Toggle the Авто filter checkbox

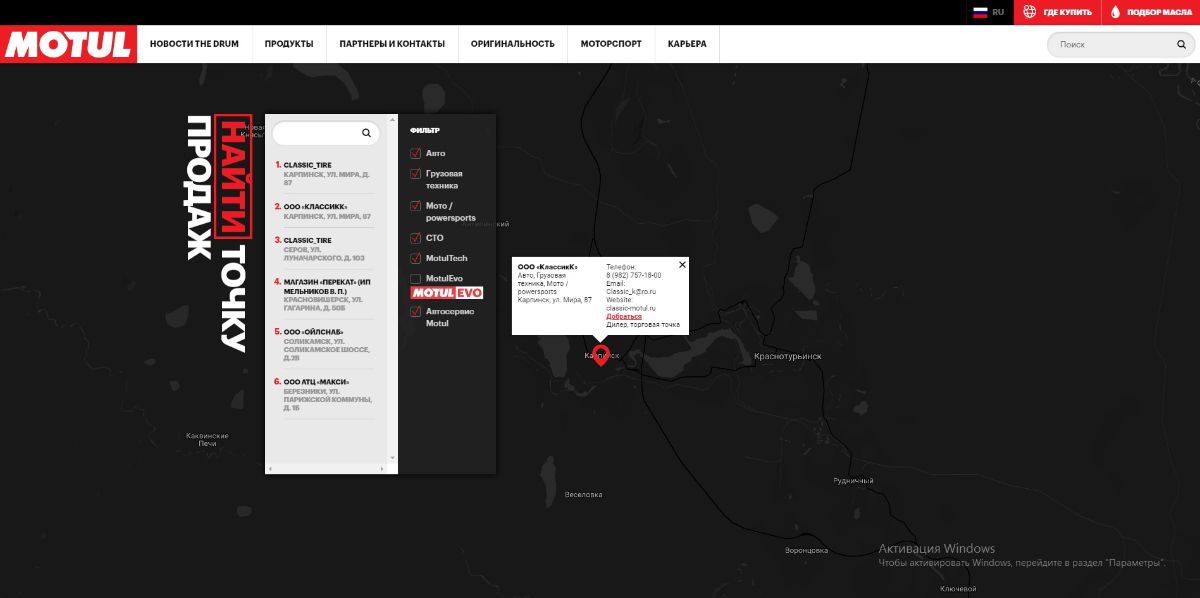coord(416,153)
